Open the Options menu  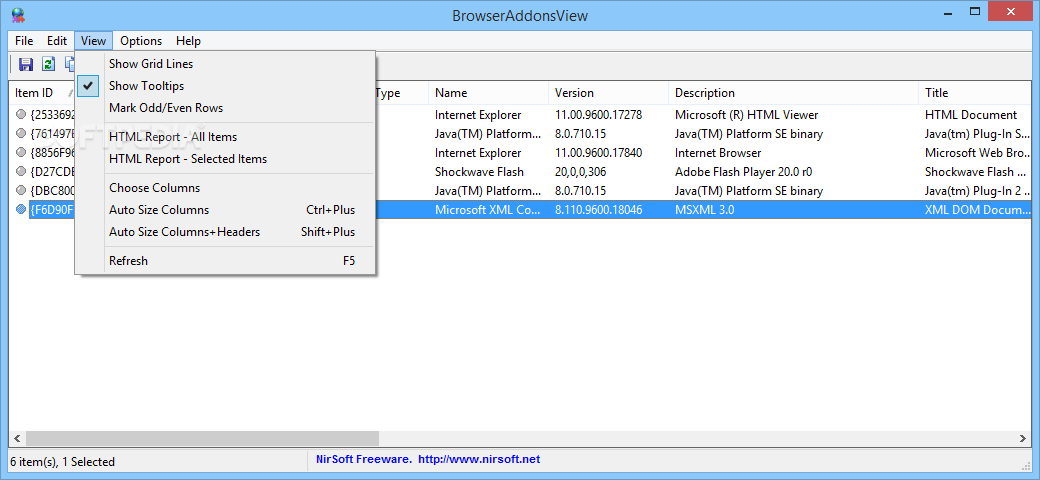(141, 40)
